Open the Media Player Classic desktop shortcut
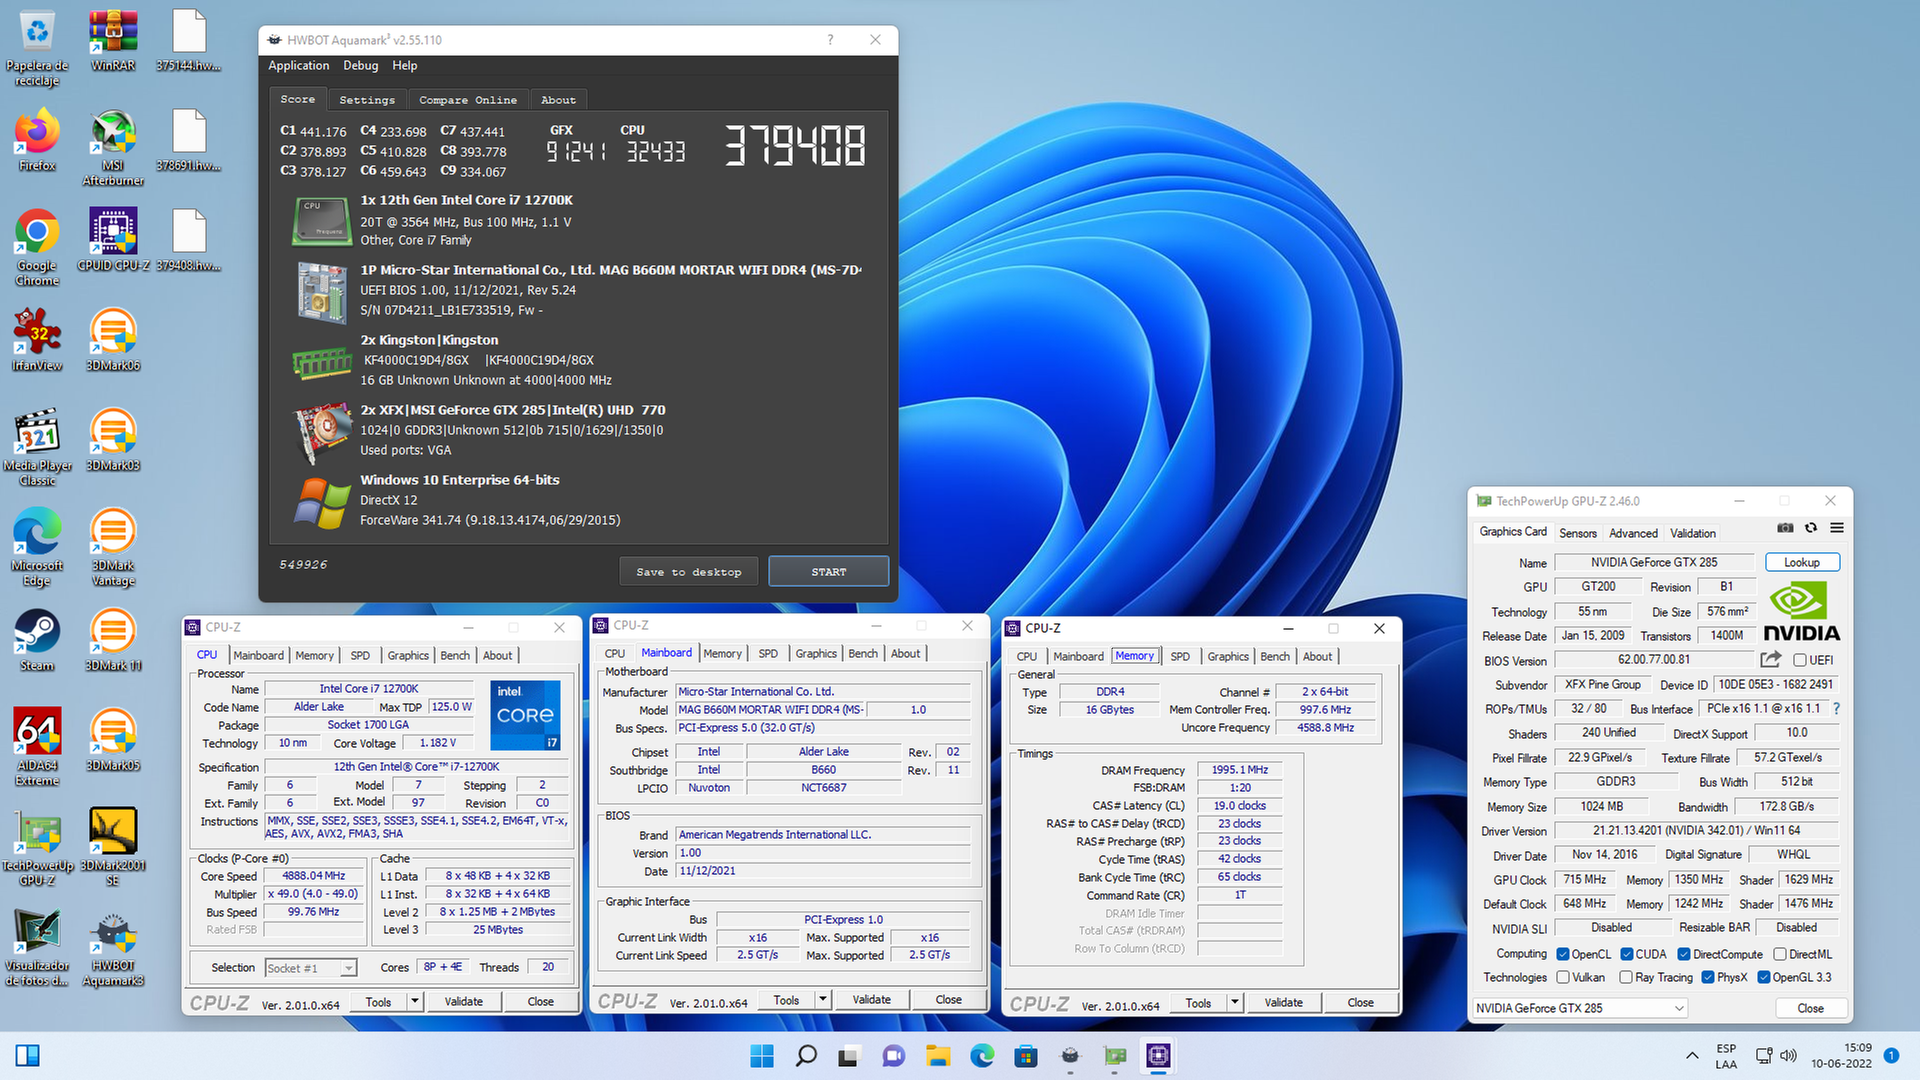The height and width of the screenshot is (1080, 1920). click(x=37, y=448)
